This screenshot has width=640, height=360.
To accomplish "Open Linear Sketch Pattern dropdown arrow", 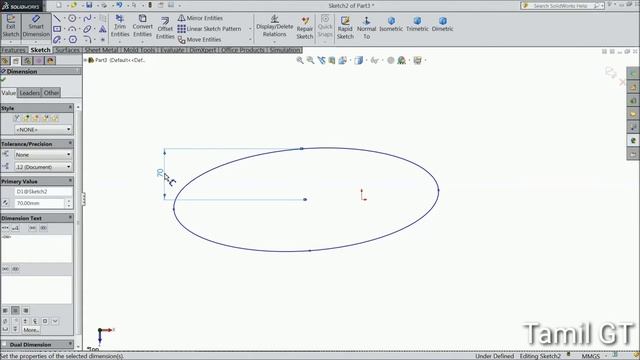I will [x=250, y=29].
